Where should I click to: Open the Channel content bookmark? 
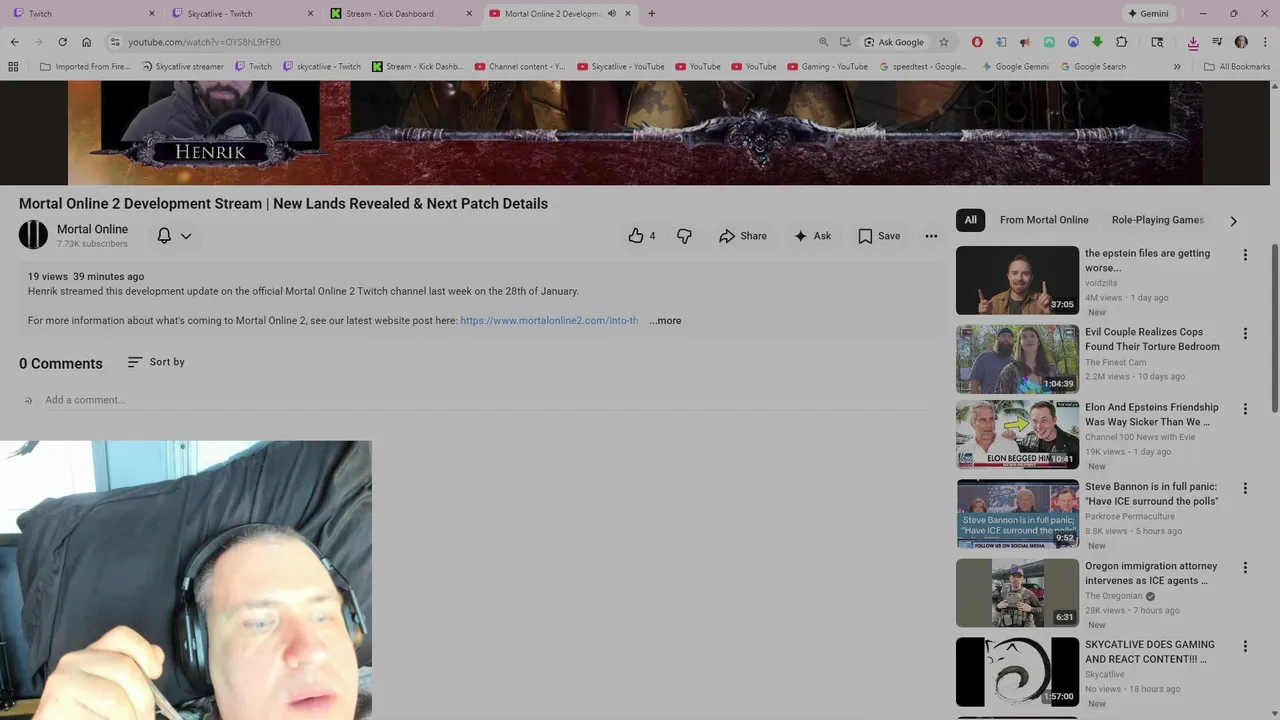coord(520,67)
